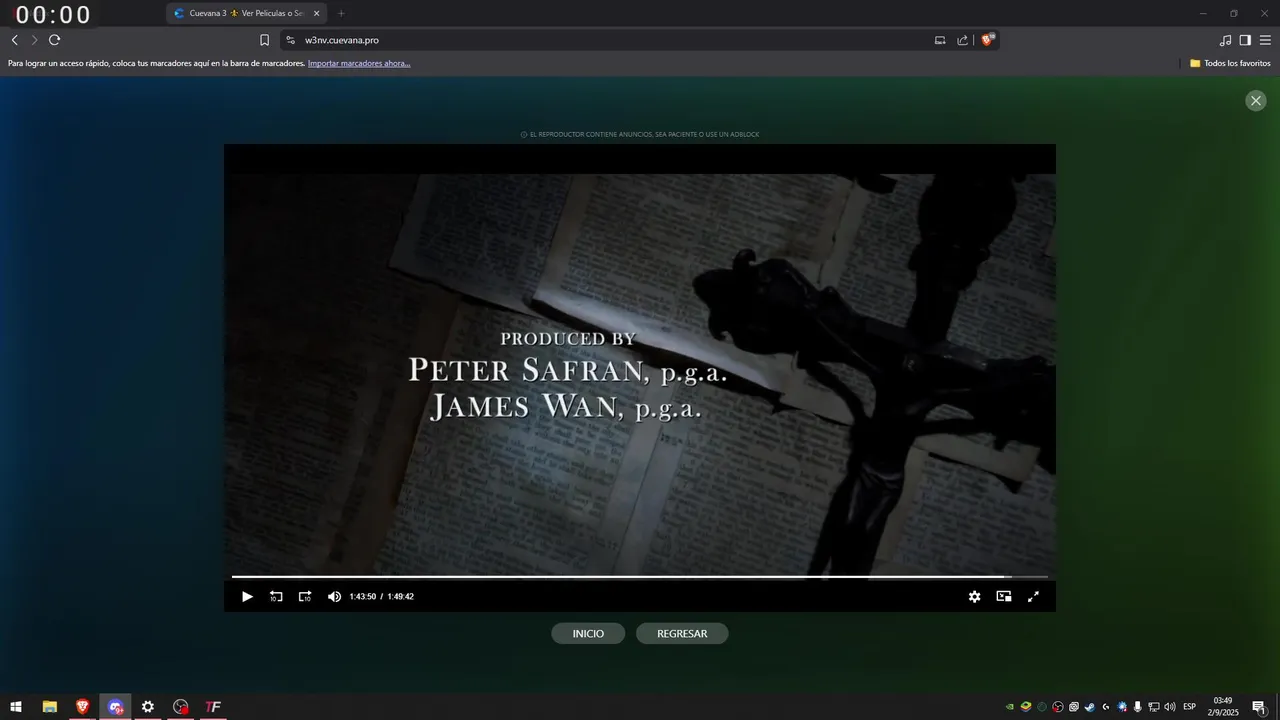This screenshot has width=1280, height=720.
Task: Open the system volume control in tray
Action: click(1170, 707)
